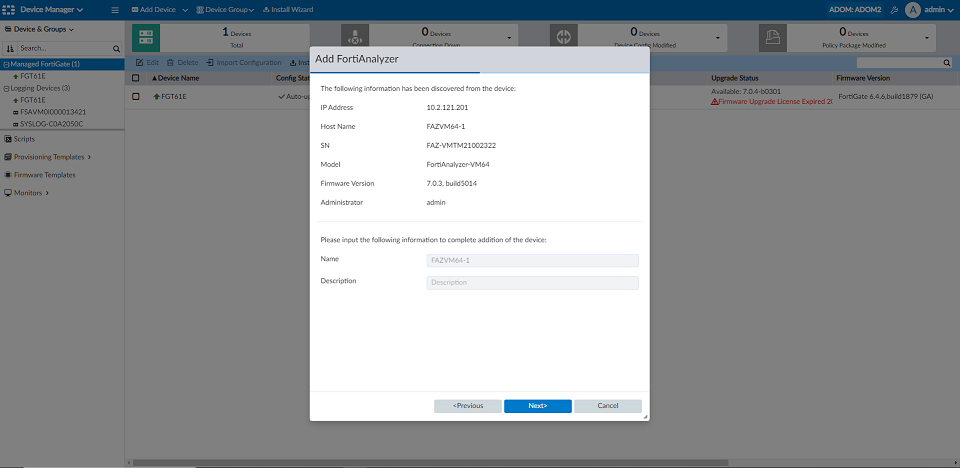The image size is (960, 468).
Task: Open the wrench tools icon
Action: pyautogui.click(x=894, y=10)
